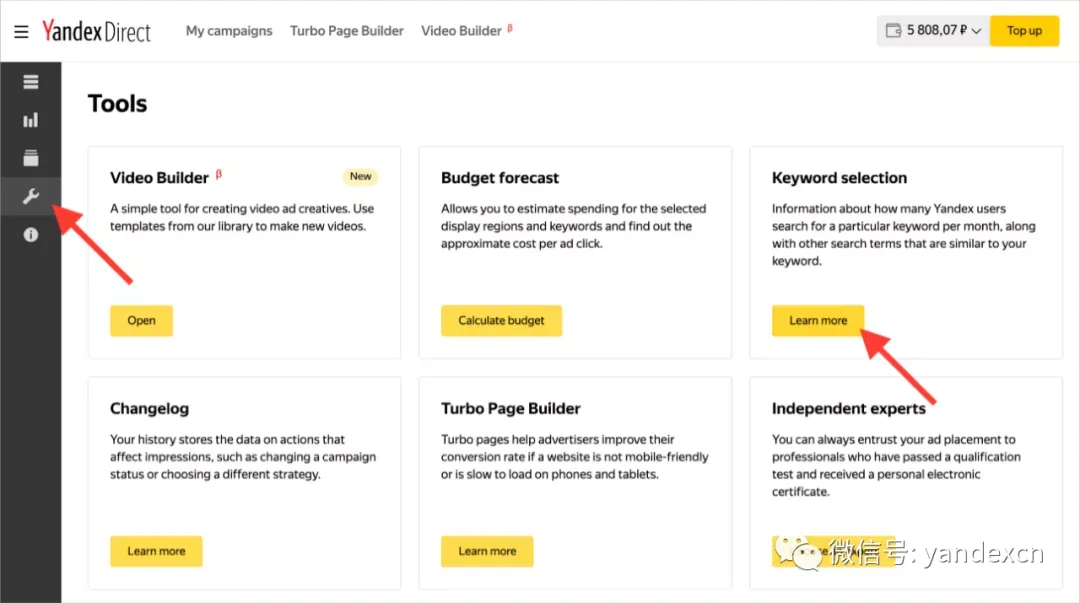Click the Budget forecast card title
Viewport: 1080px width, 603px height.
coord(500,178)
